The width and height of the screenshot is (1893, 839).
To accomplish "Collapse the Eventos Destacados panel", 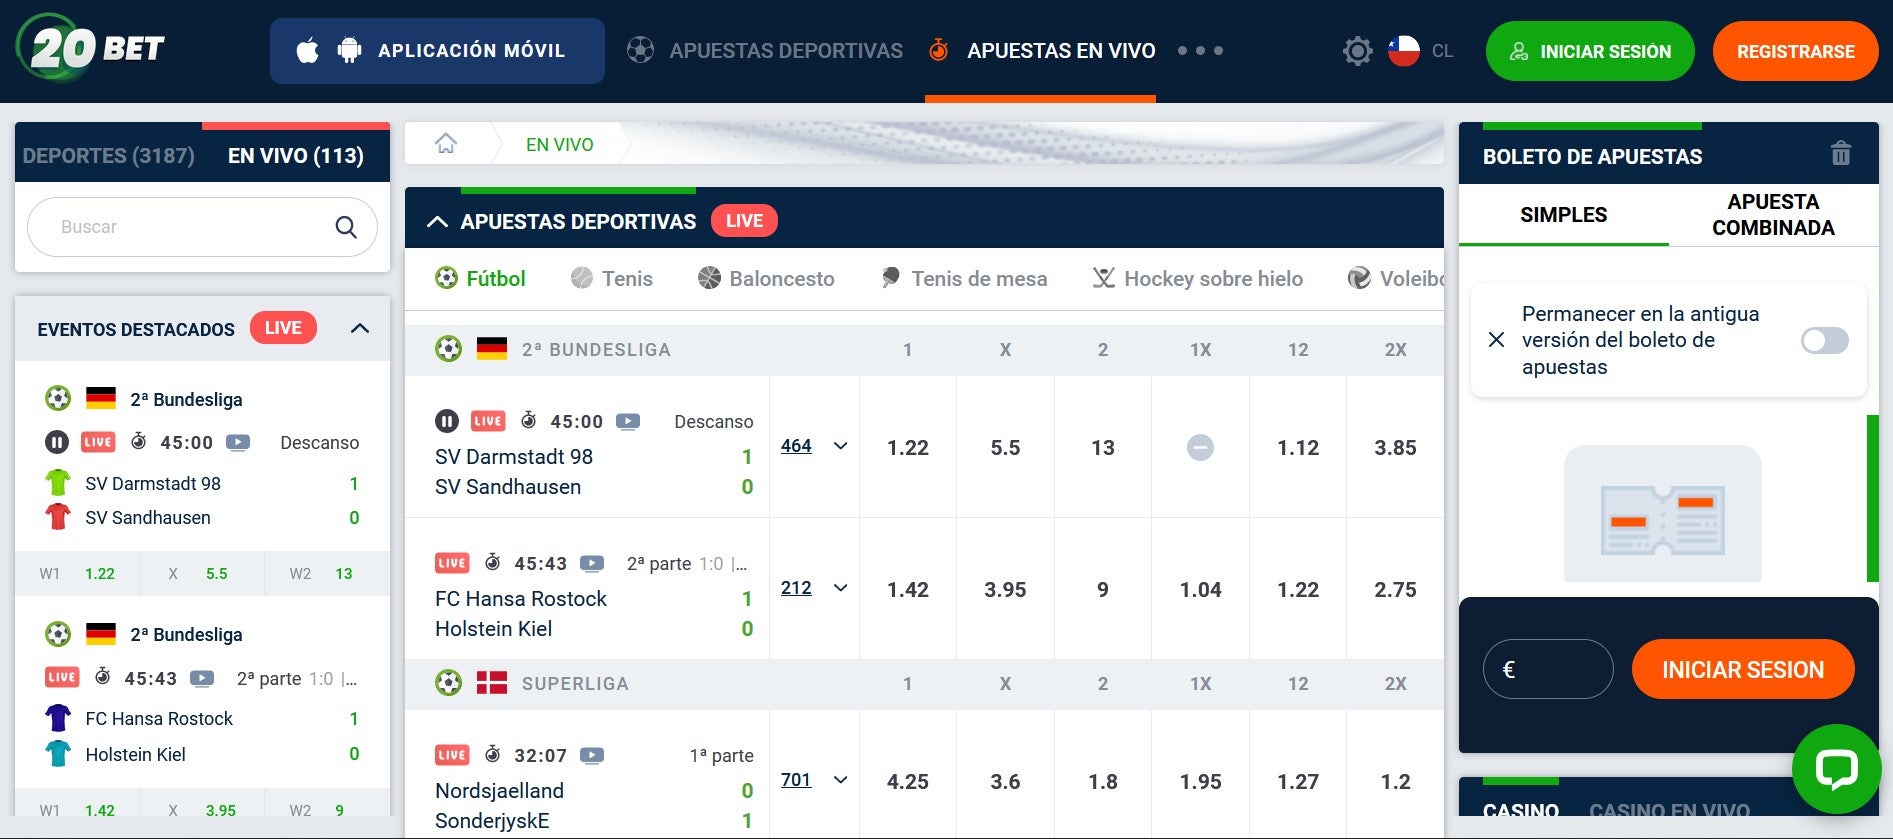I will (x=360, y=329).
